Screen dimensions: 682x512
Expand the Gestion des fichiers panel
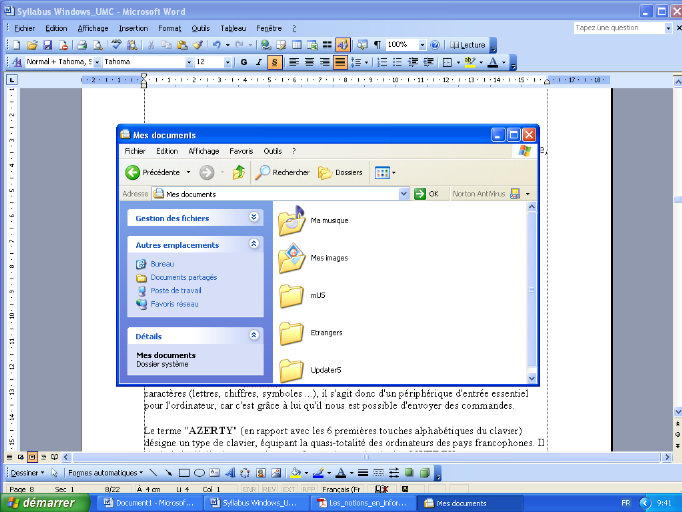[x=254, y=217]
